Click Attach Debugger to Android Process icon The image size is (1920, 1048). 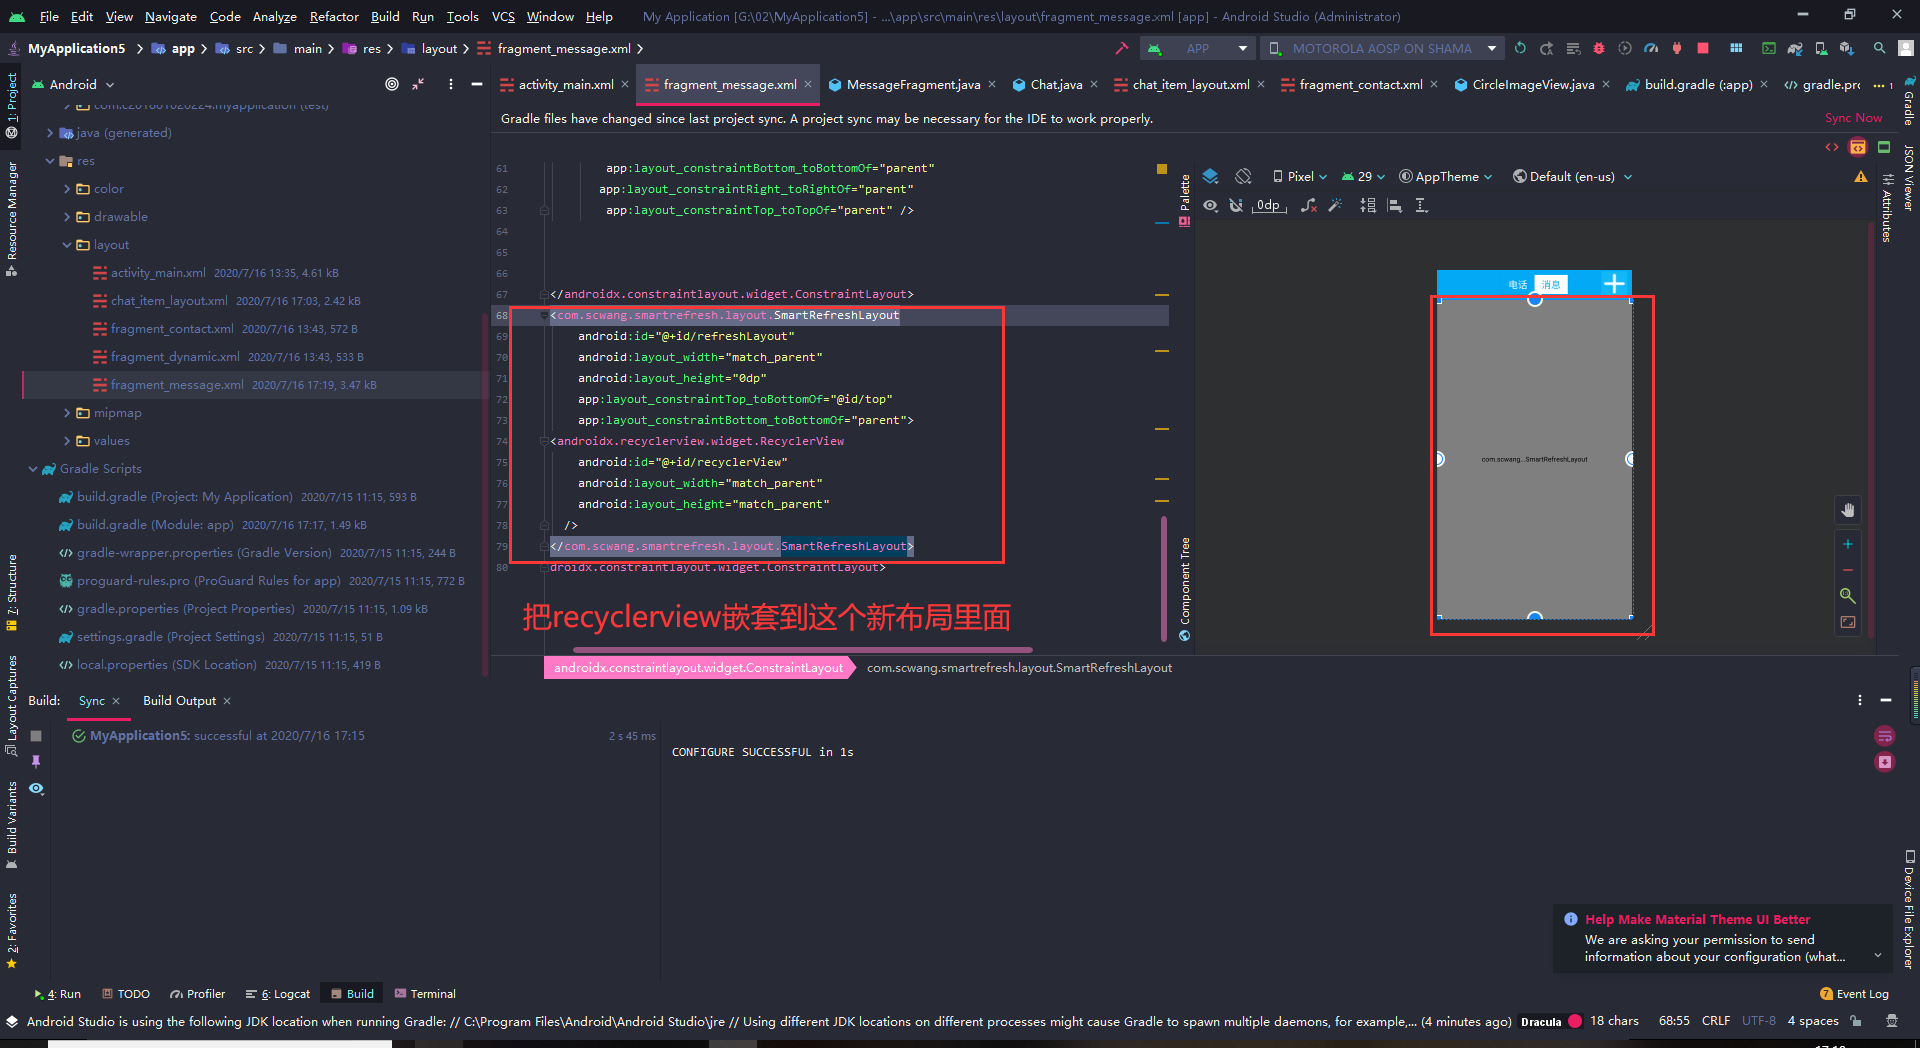click(x=1677, y=48)
